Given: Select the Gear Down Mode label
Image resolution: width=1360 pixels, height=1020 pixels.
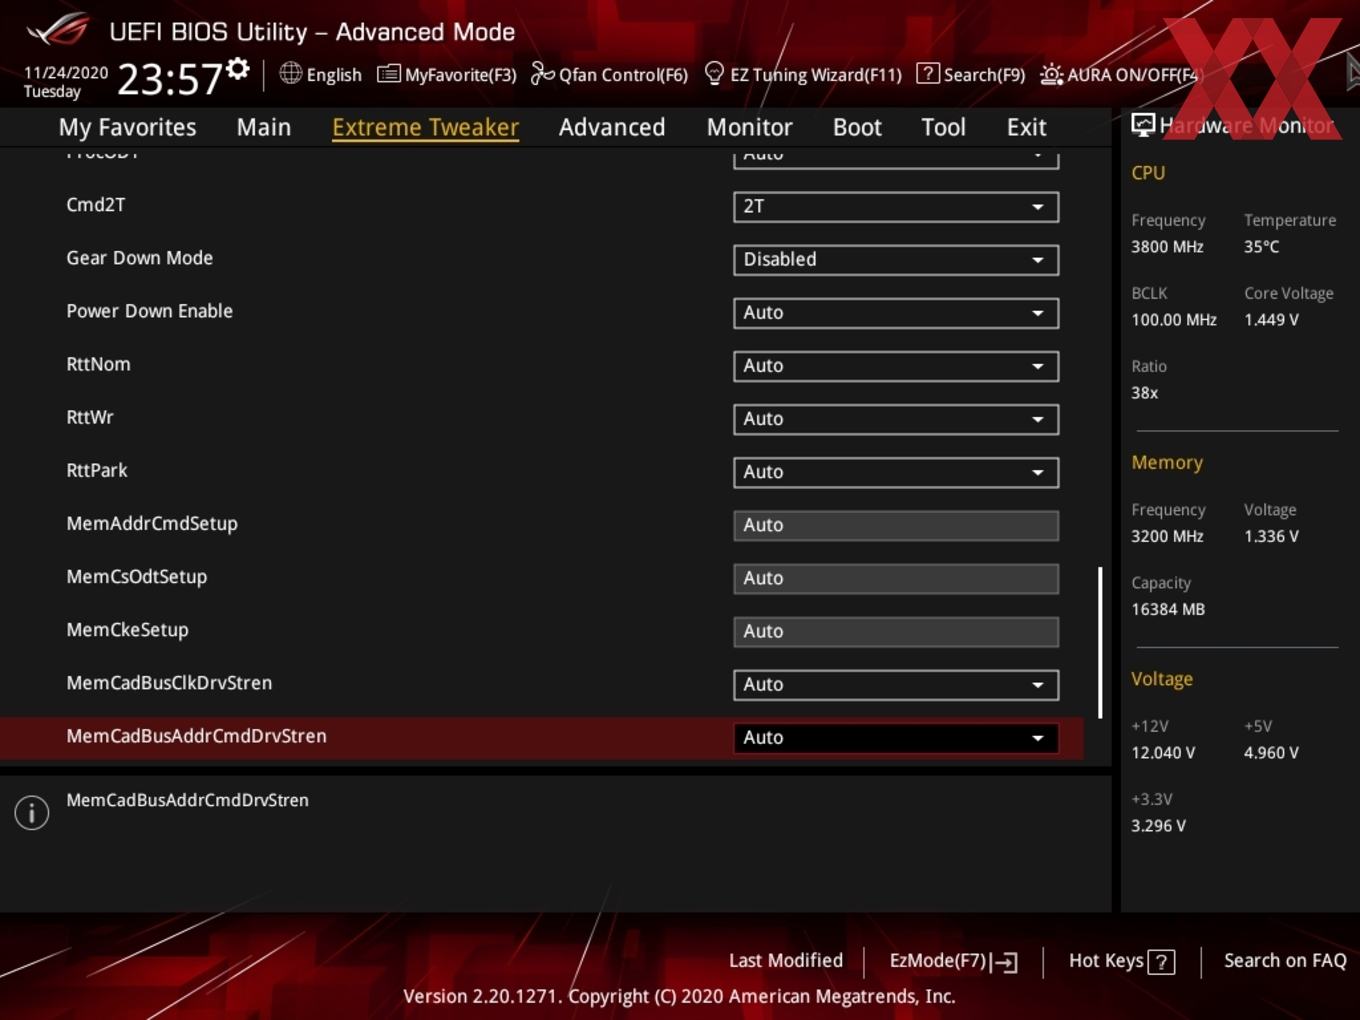Looking at the screenshot, I should (139, 258).
